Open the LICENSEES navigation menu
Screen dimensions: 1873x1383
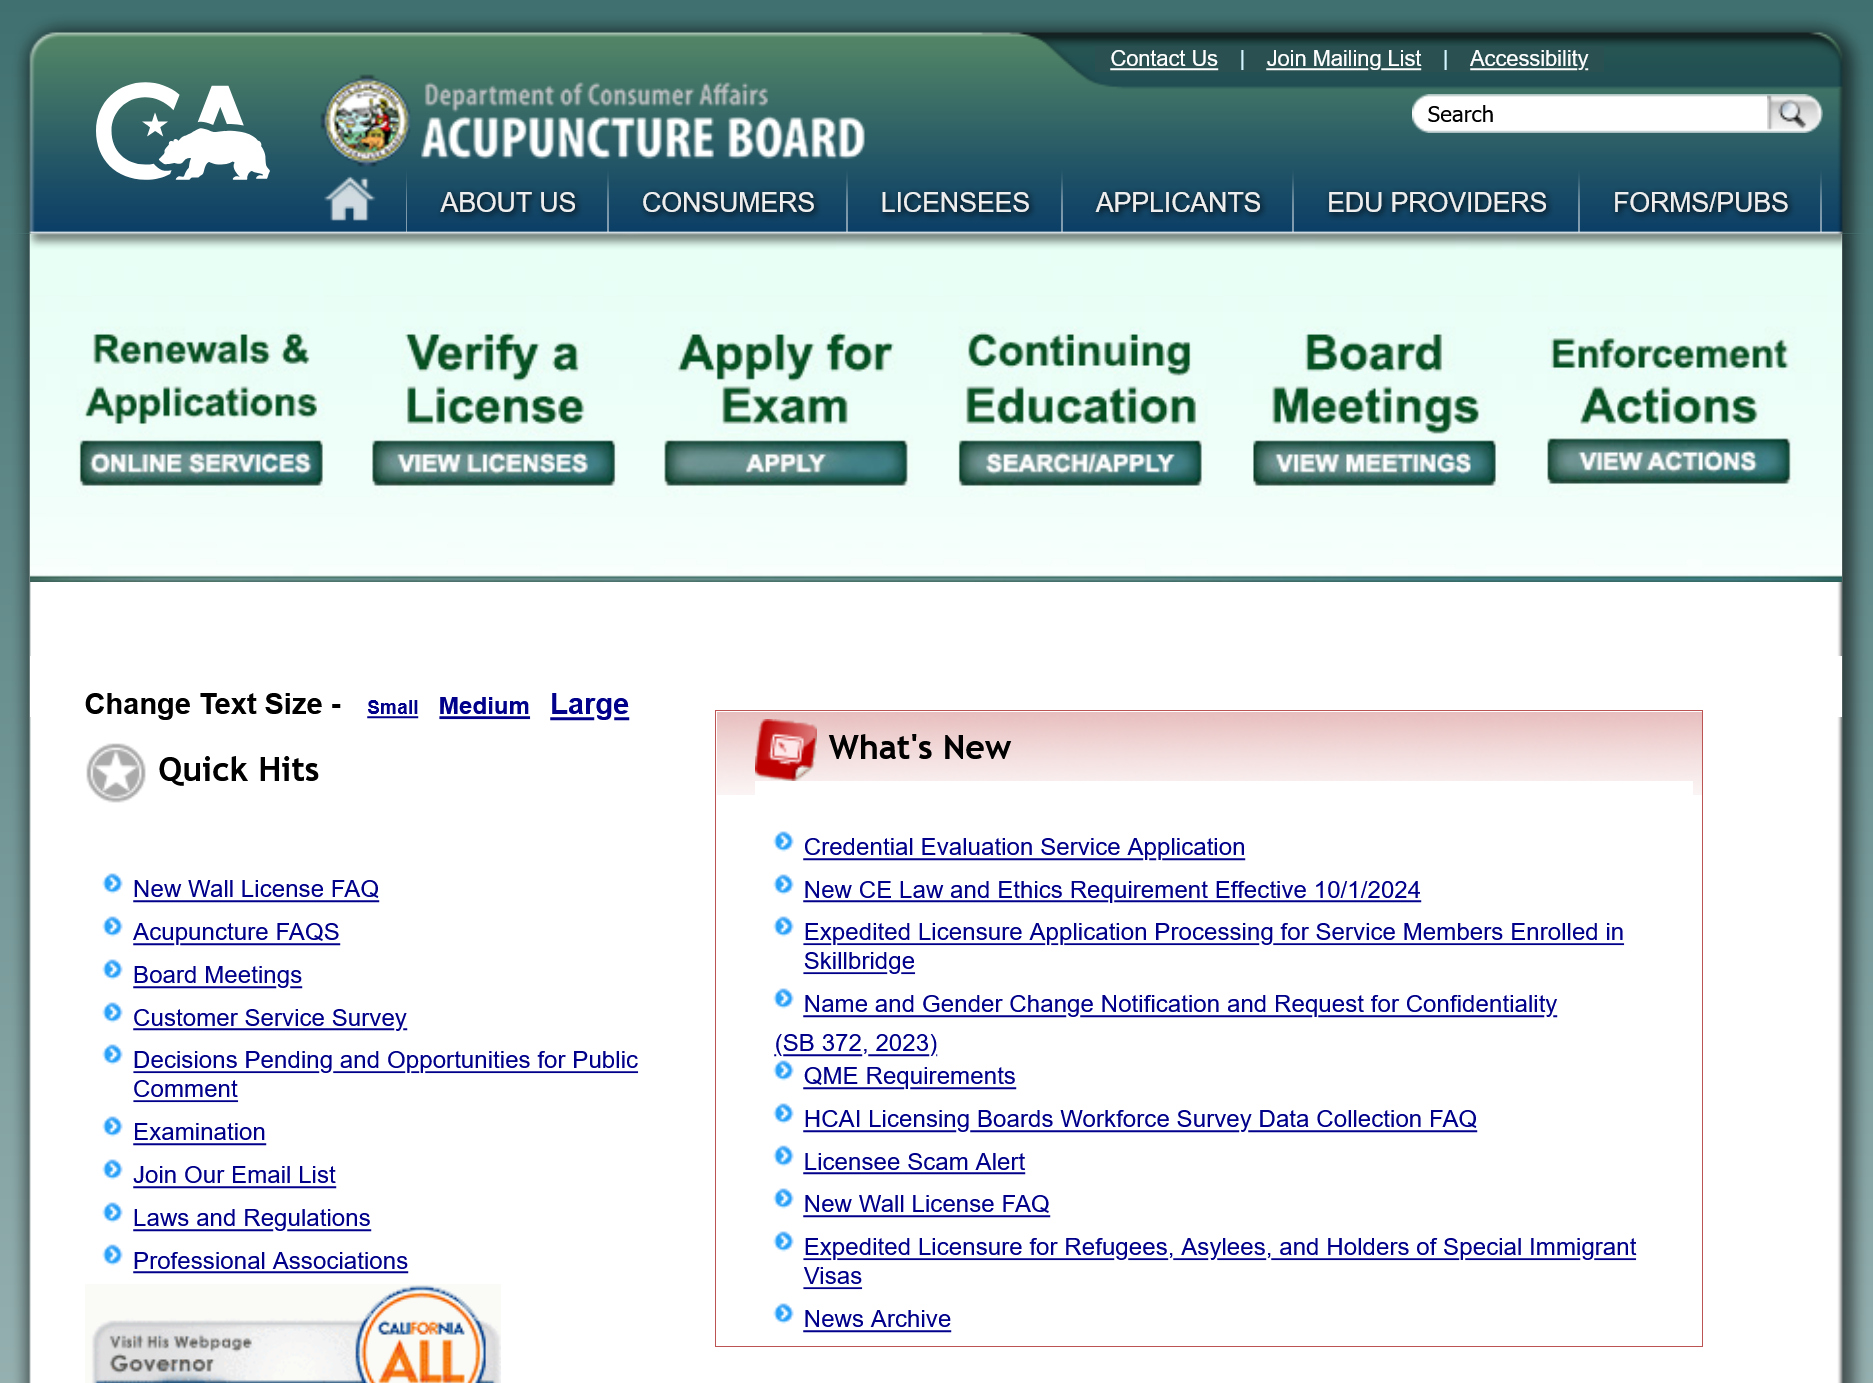(x=954, y=202)
